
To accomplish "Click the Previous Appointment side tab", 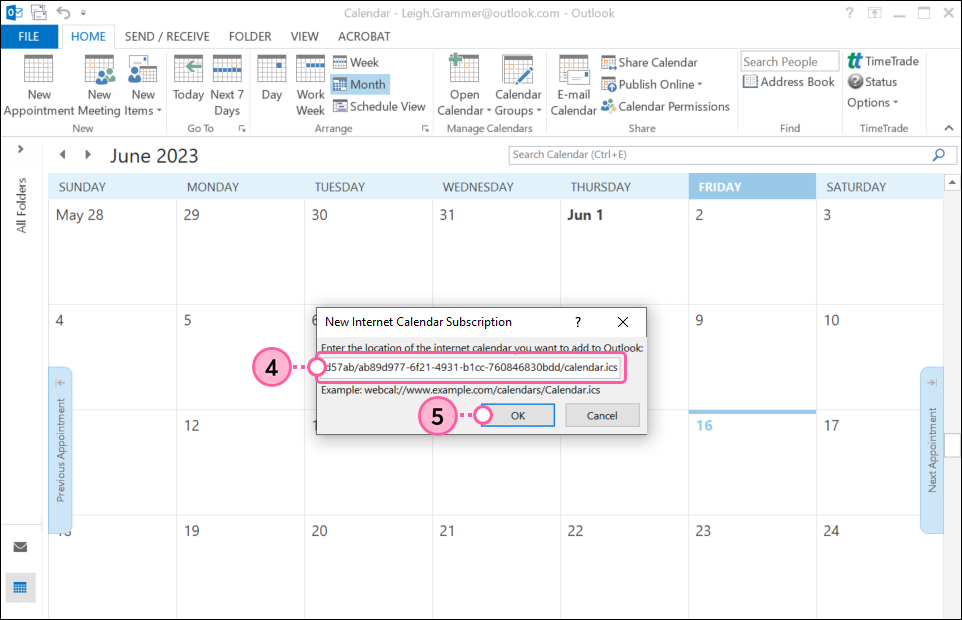I will tap(60, 450).
